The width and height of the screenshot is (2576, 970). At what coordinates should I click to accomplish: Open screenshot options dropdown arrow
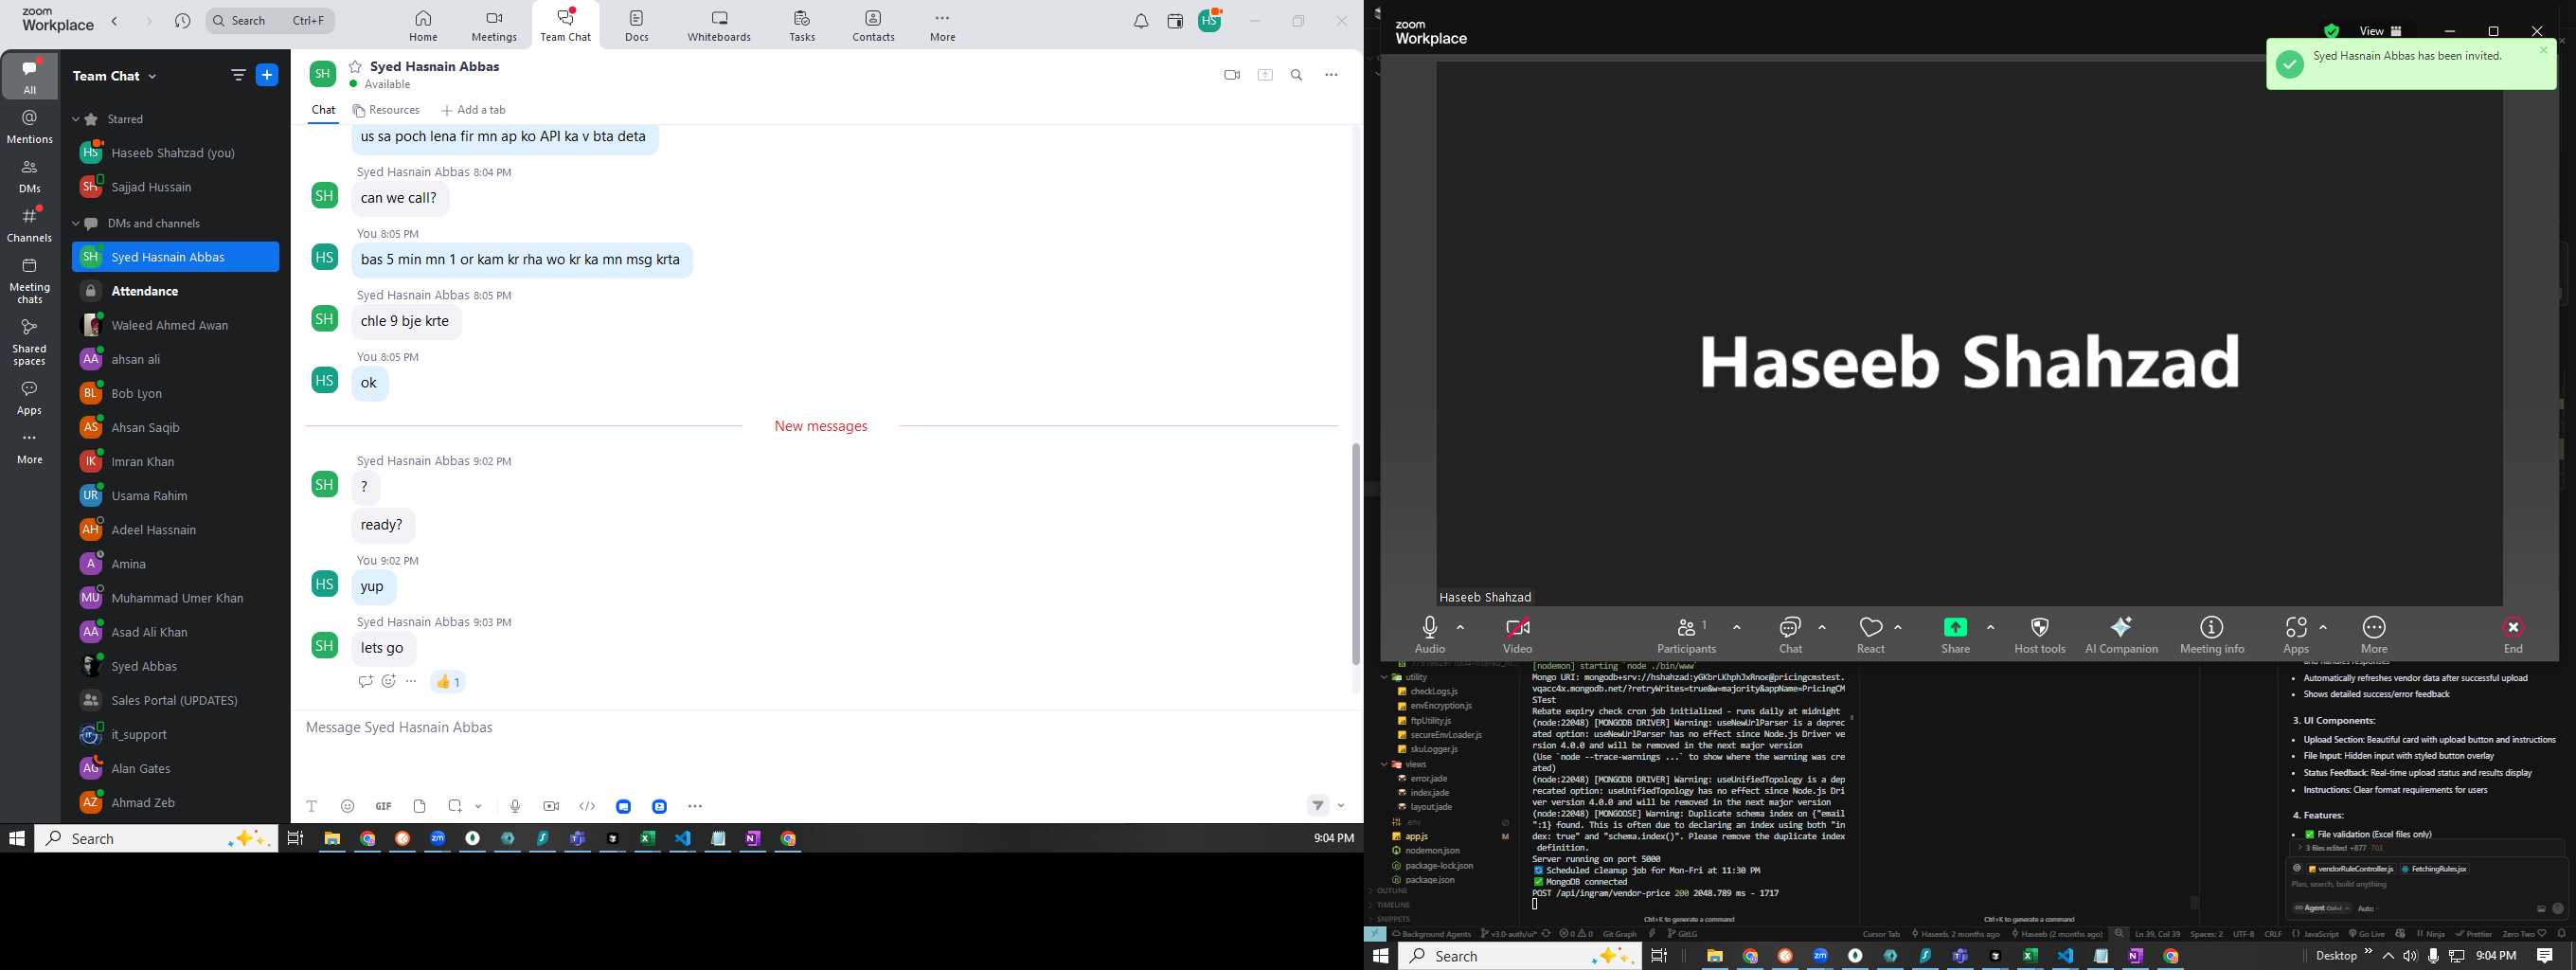[479, 806]
